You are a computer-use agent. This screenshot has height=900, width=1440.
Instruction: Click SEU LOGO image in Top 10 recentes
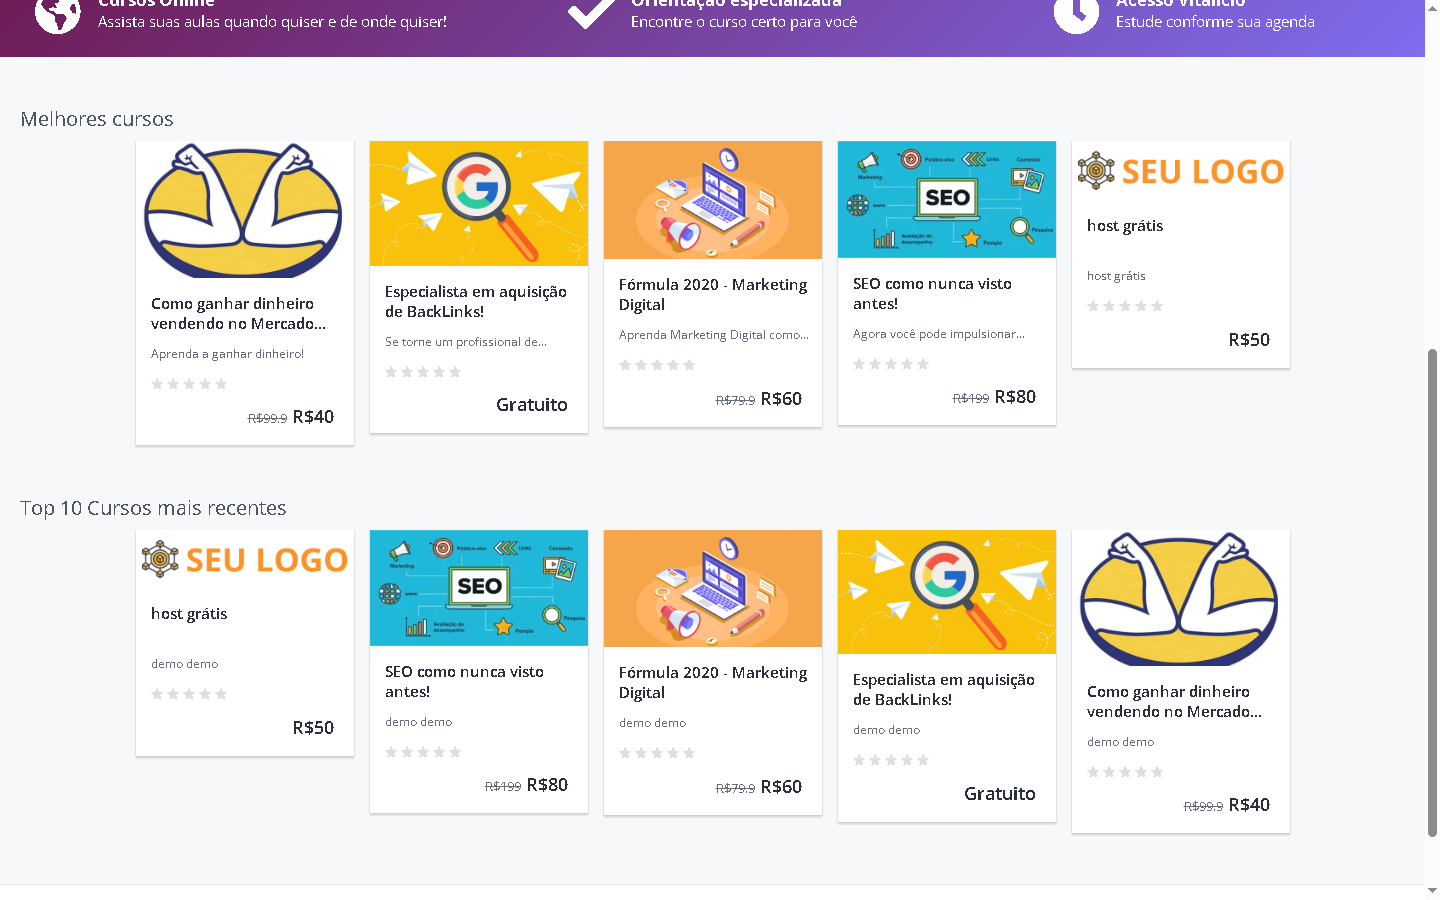(245, 560)
